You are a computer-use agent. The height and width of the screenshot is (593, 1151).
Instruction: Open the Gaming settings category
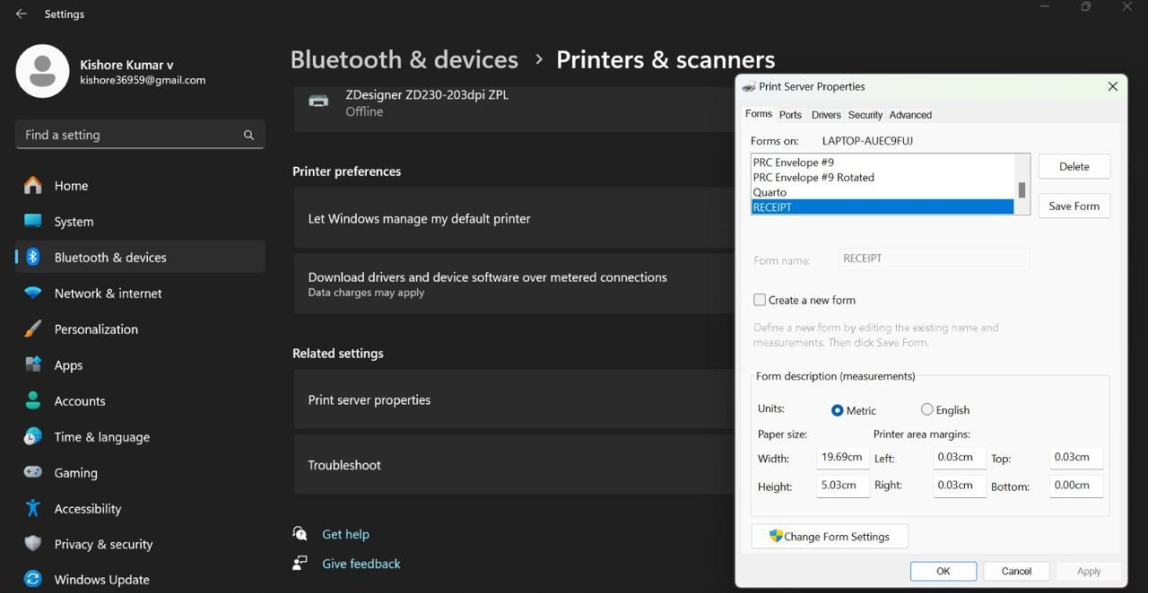(x=139, y=473)
